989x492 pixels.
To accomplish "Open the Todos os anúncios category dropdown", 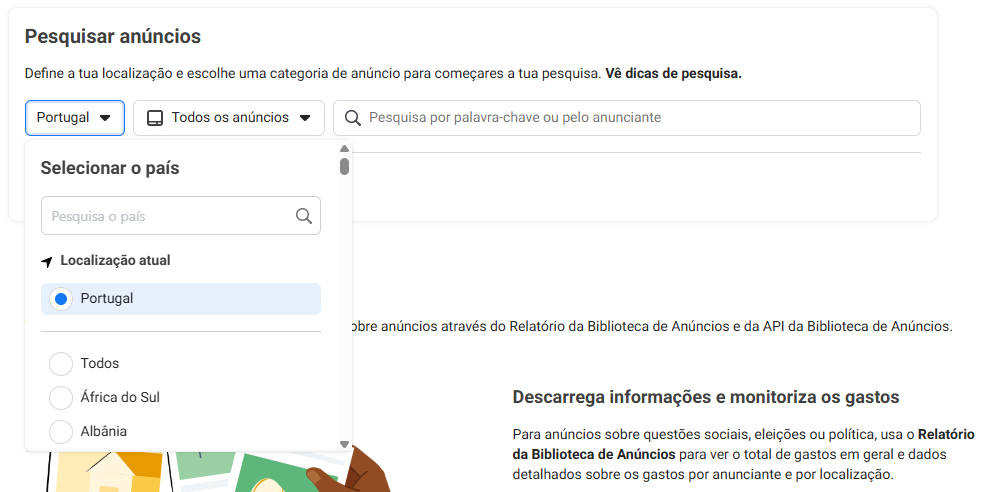I will [x=229, y=118].
